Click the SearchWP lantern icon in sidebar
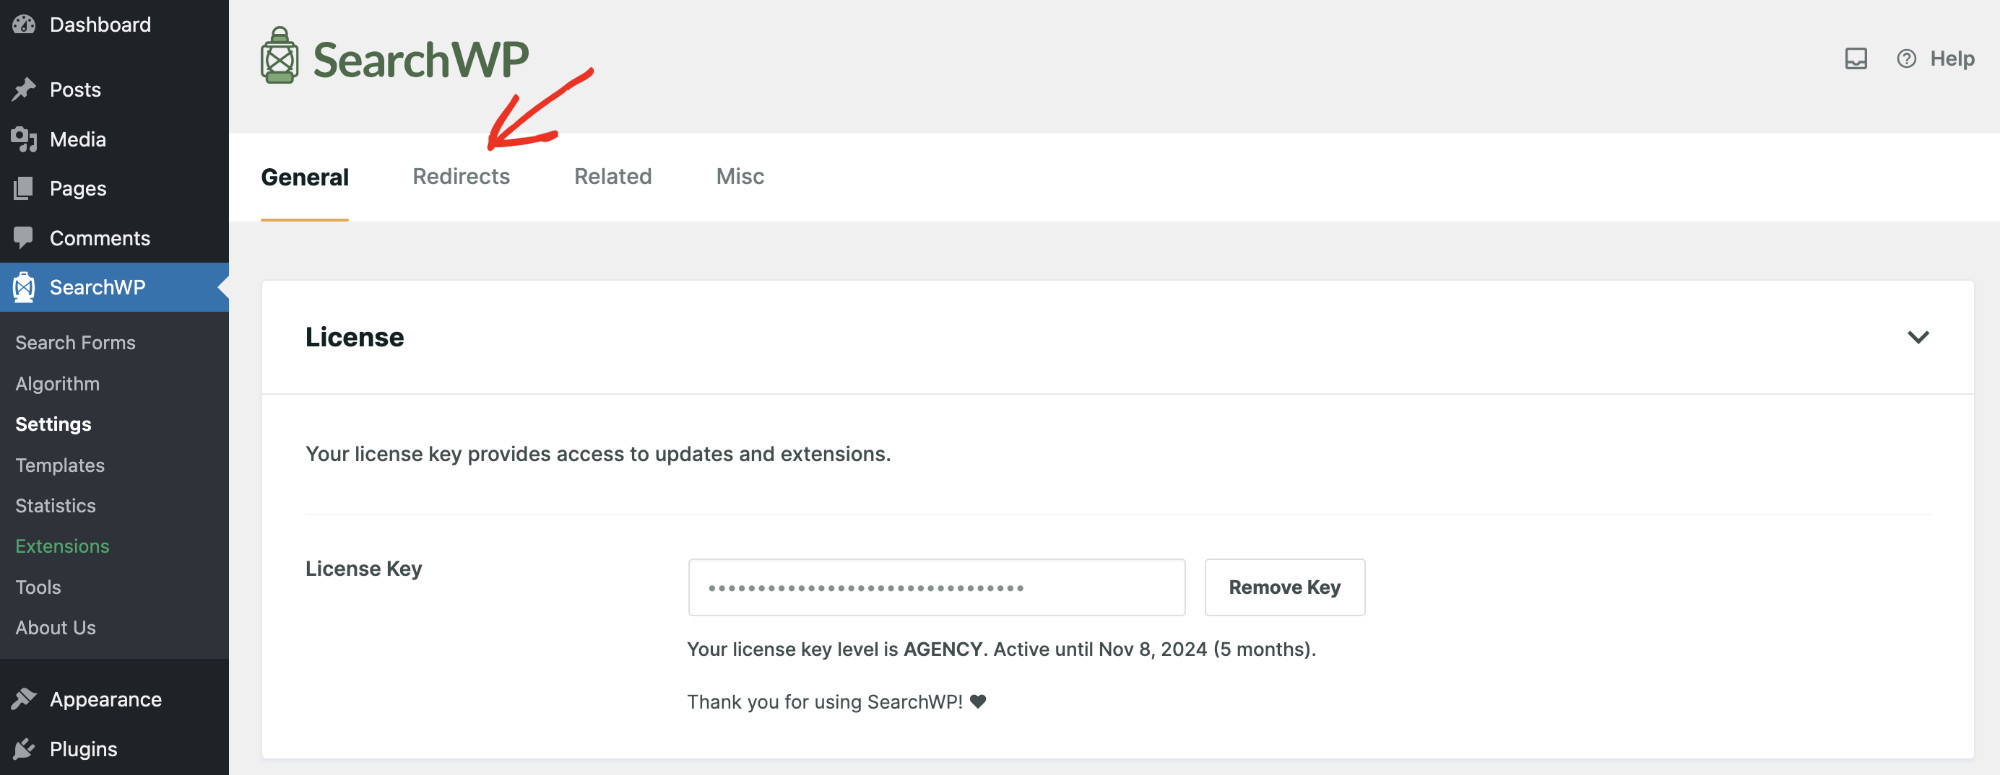 [24, 288]
